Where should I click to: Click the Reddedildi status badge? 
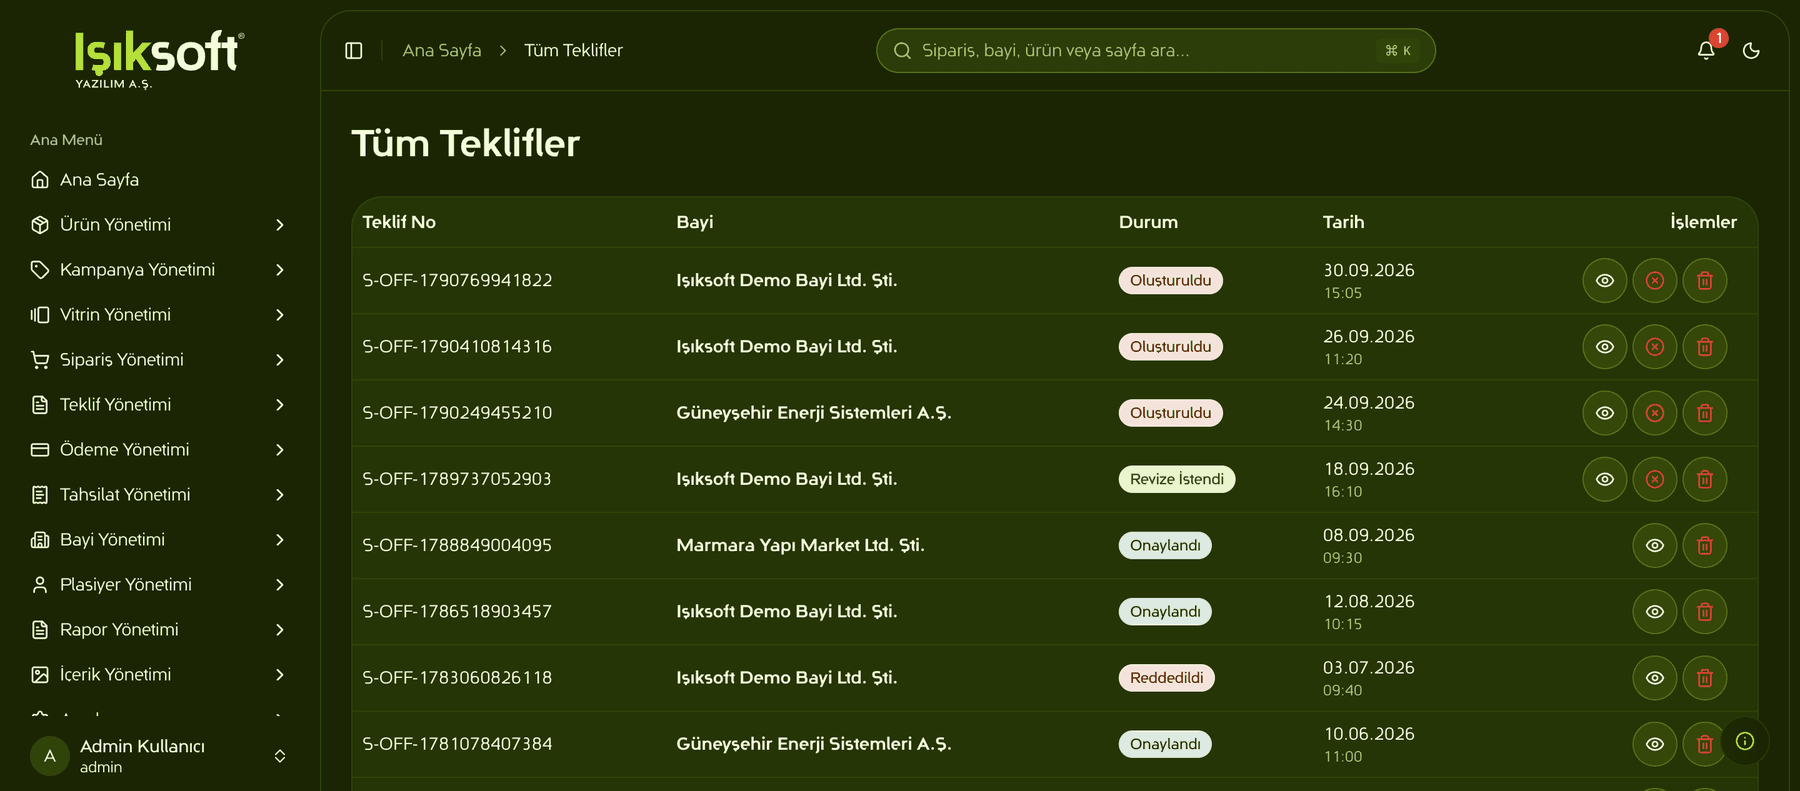(1167, 677)
